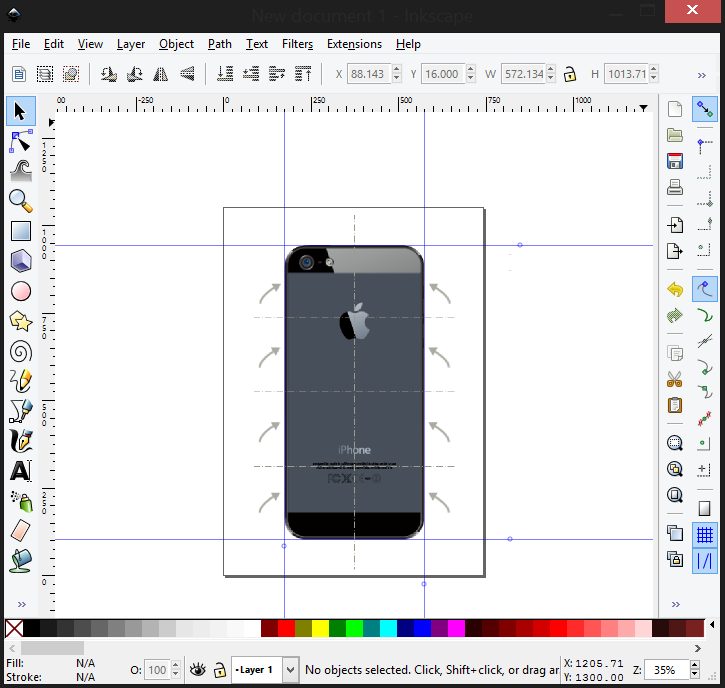Toggle width-height ratio lock
This screenshot has width=725, height=688.
(x=570, y=74)
